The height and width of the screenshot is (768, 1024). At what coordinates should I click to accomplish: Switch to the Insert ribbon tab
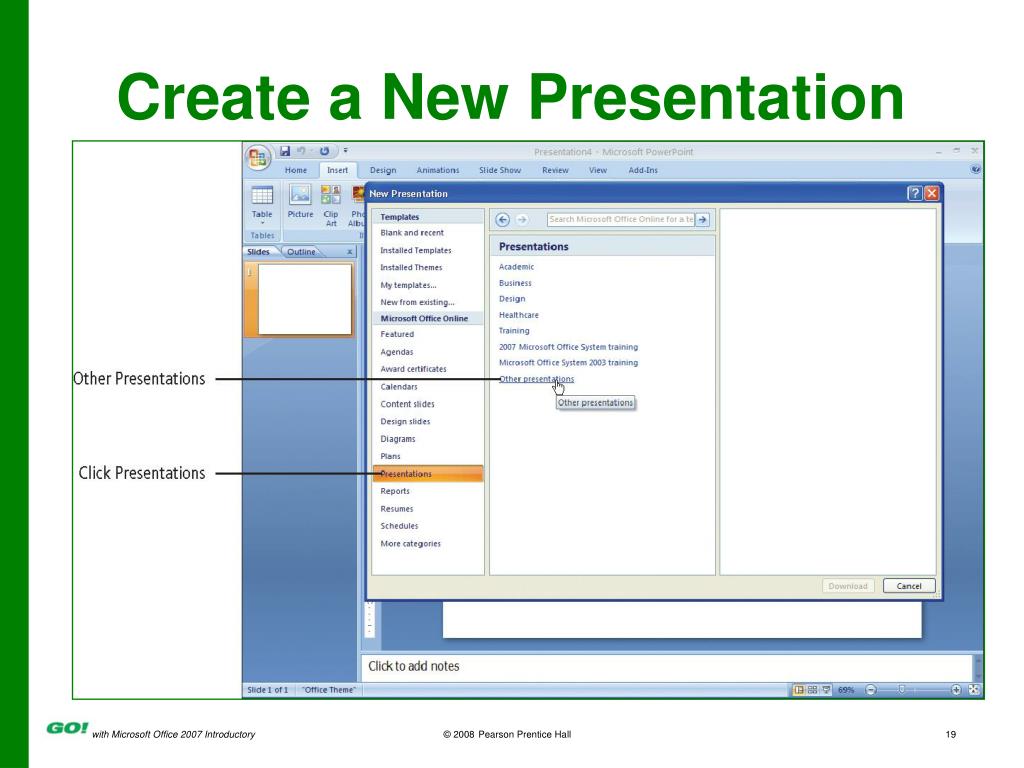point(338,170)
